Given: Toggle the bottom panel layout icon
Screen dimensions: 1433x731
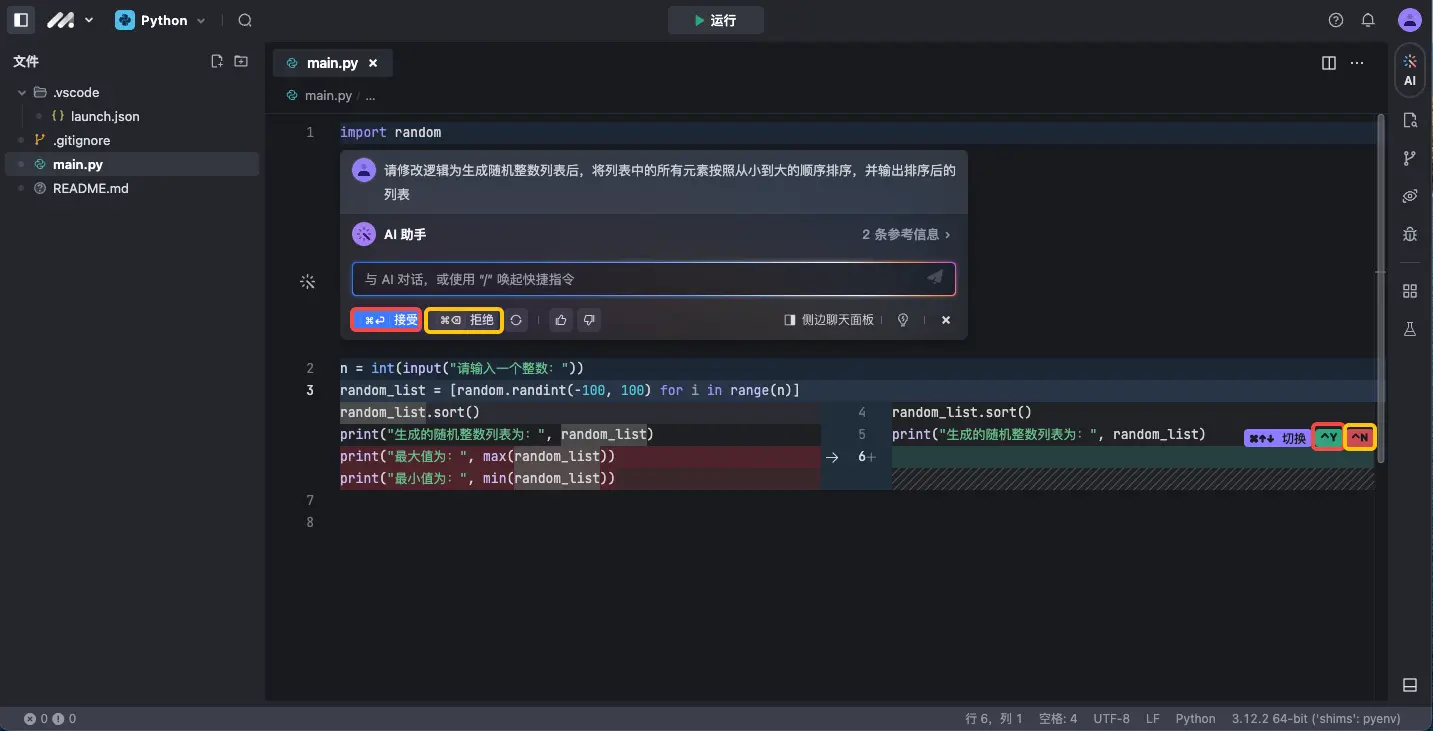Looking at the screenshot, I should [x=1410, y=685].
